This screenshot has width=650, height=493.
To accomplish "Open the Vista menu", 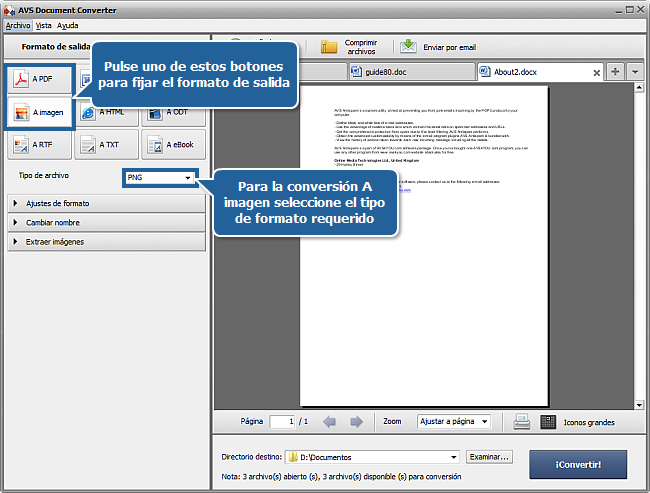I will tap(44, 26).
